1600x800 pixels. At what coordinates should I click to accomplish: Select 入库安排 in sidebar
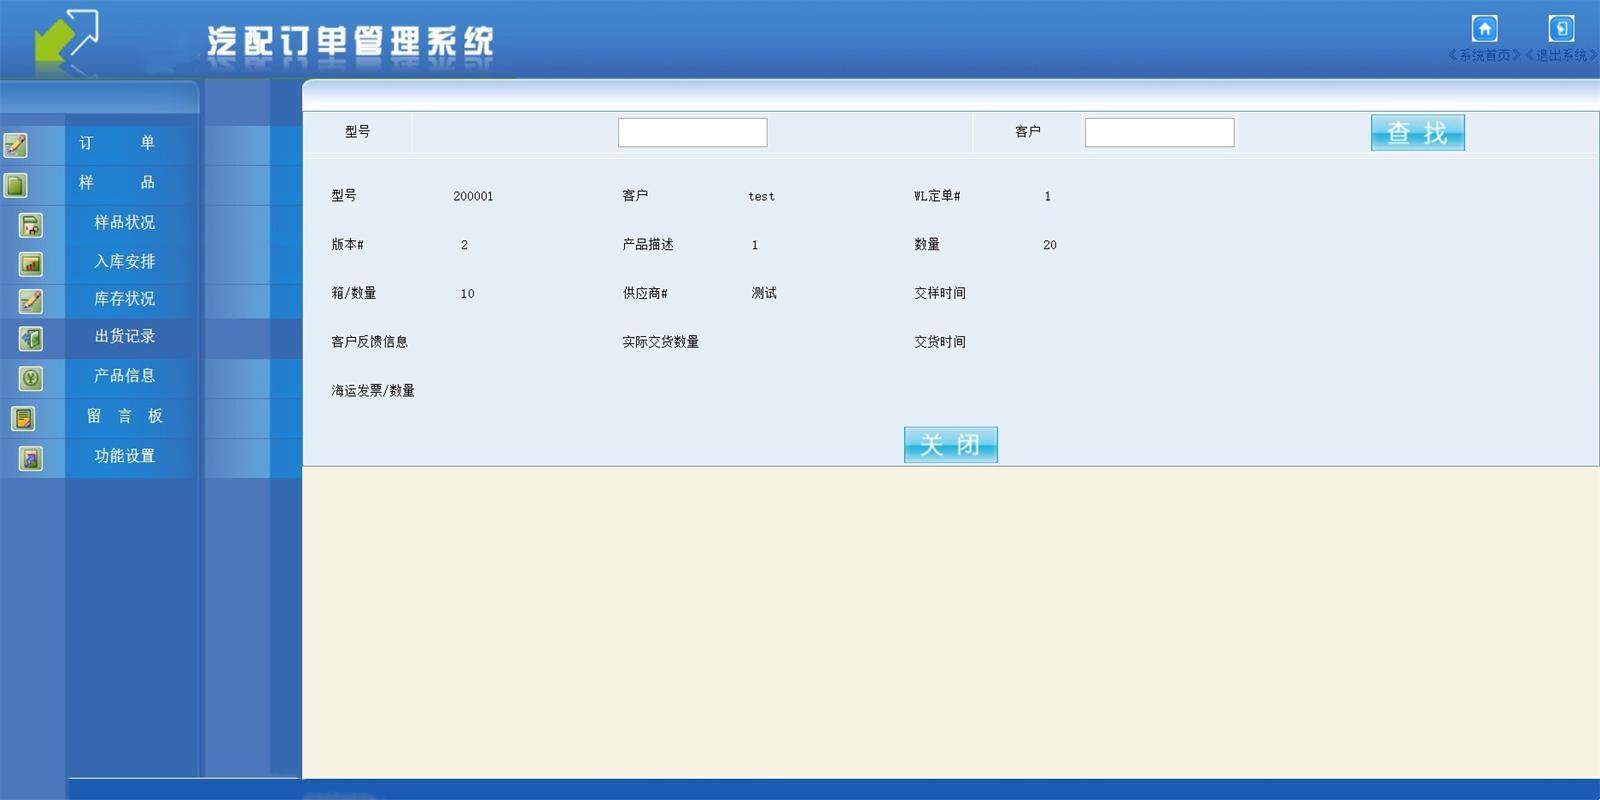(x=124, y=261)
